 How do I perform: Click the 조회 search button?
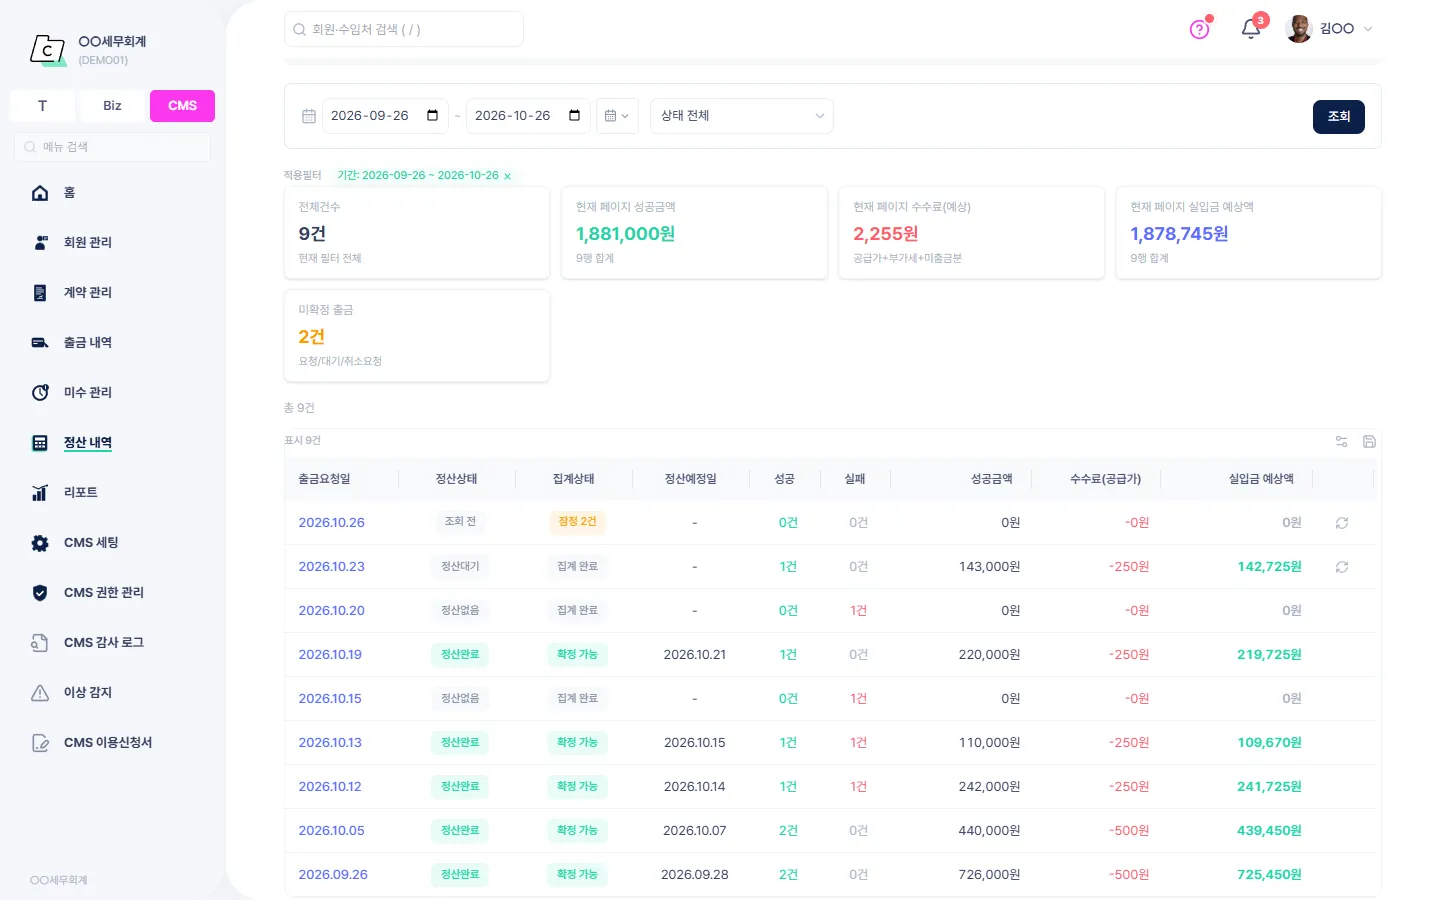pyautogui.click(x=1339, y=117)
